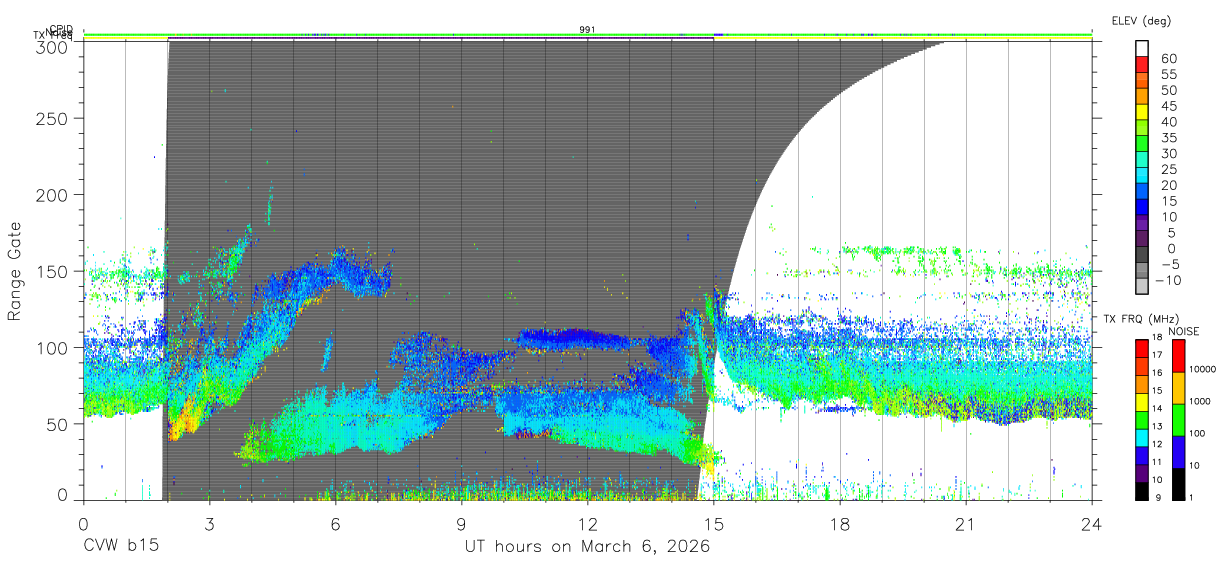Click the '9' hour tick on time axis
This screenshot has width=1228, height=567.
[462, 523]
